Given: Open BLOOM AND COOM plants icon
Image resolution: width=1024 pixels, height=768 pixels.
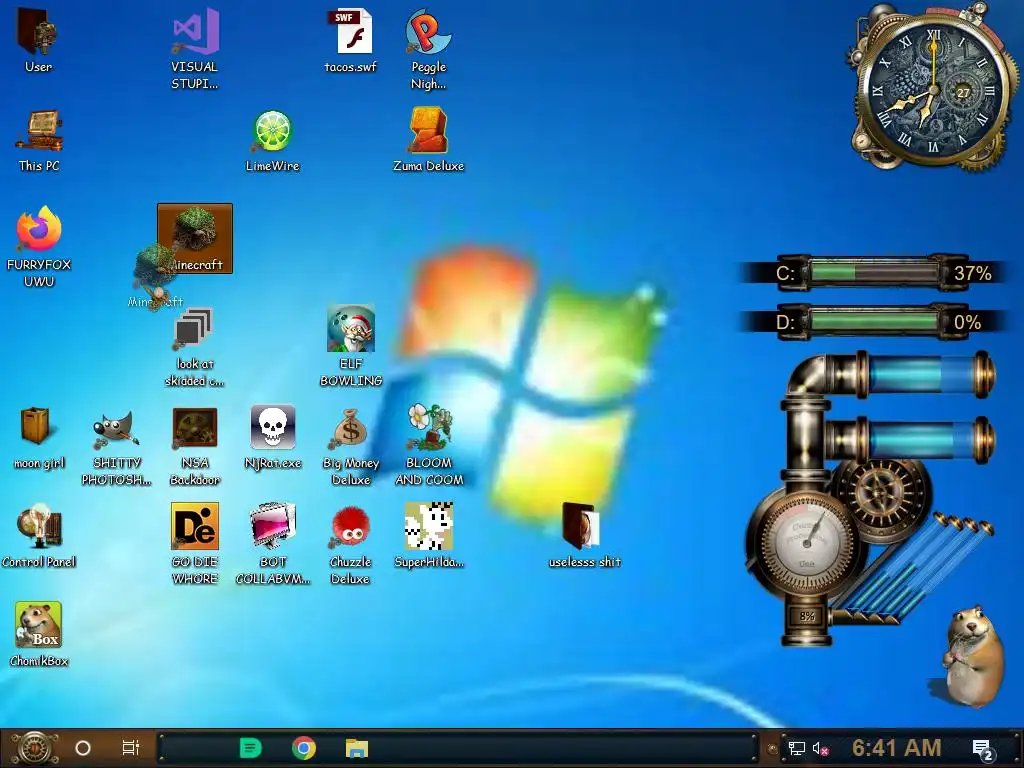Looking at the screenshot, I should [428, 445].
